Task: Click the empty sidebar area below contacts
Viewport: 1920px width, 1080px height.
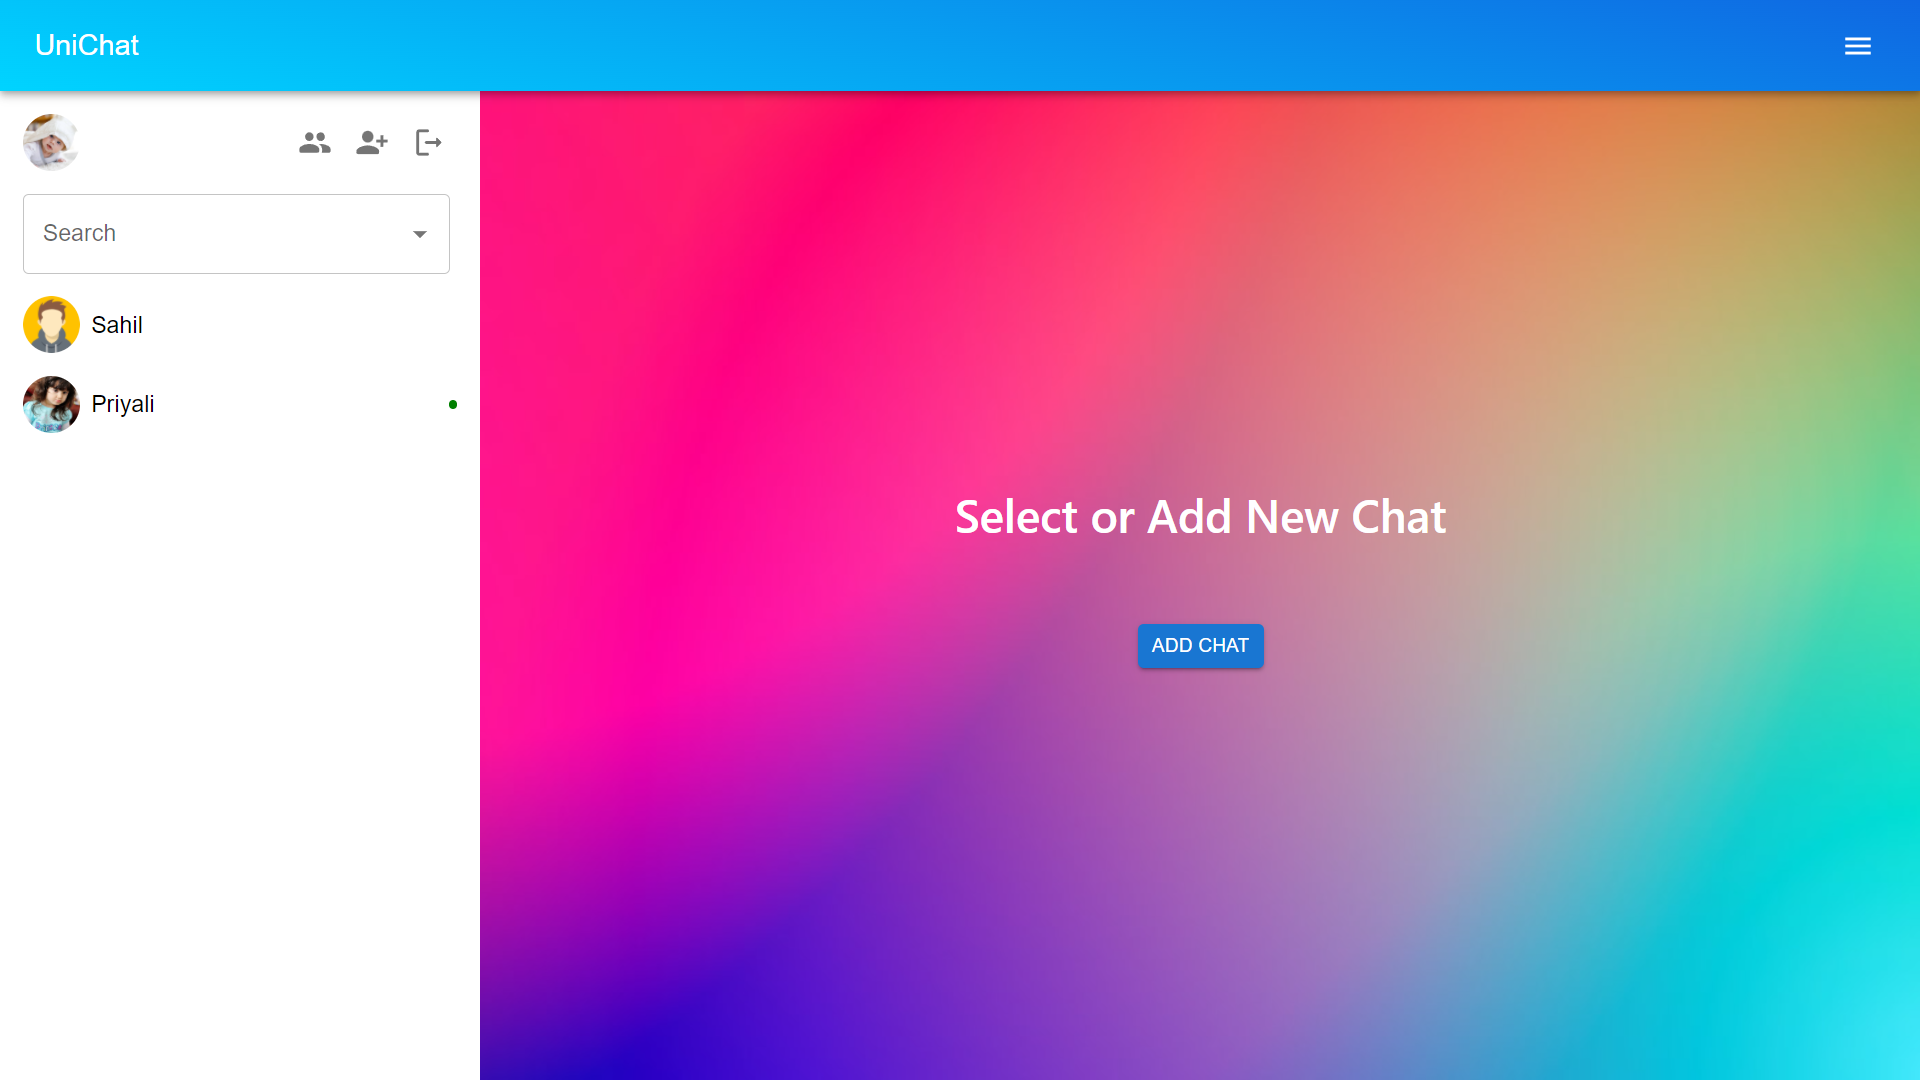Action: pyautogui.click(x=240, y=760)
